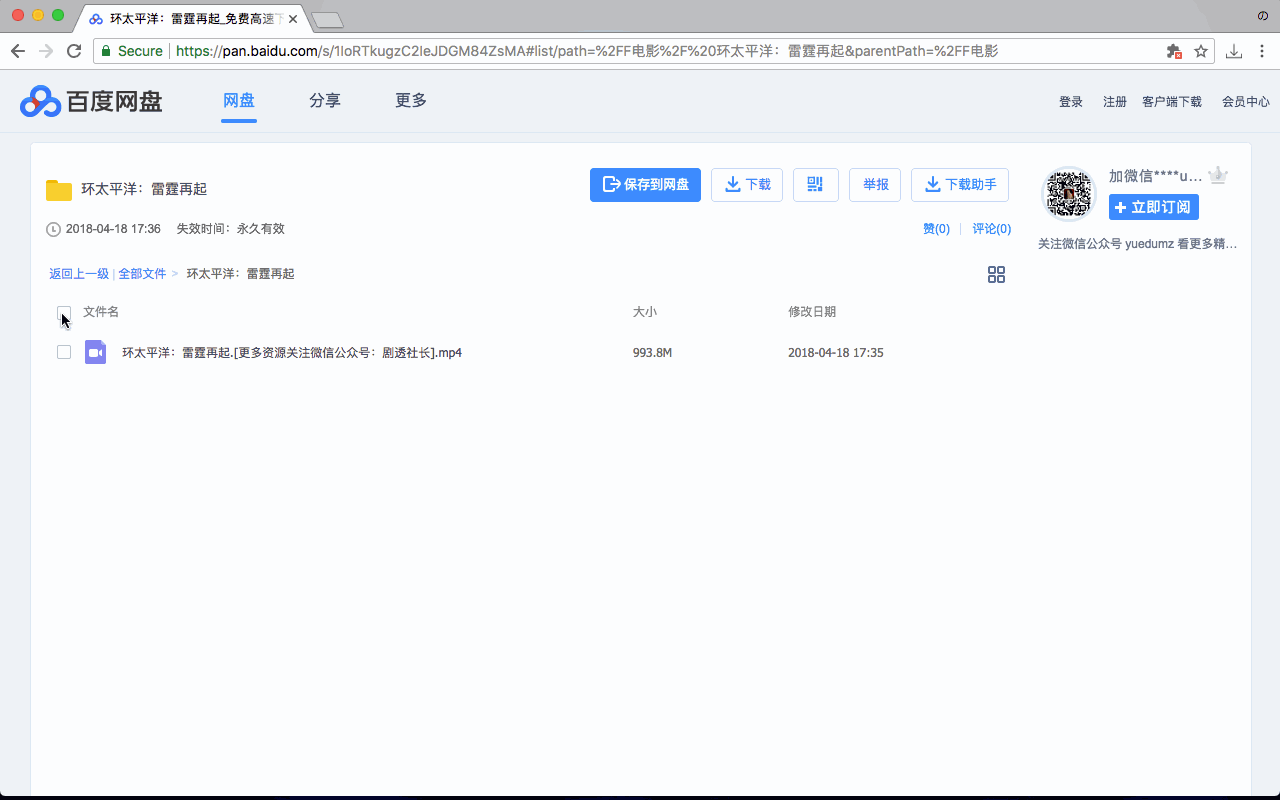This screenshot has height=800, width=1280.
Task: Click the folder icon beside 环太平洋：雷霆再起
Action: (x=58, y=188)
